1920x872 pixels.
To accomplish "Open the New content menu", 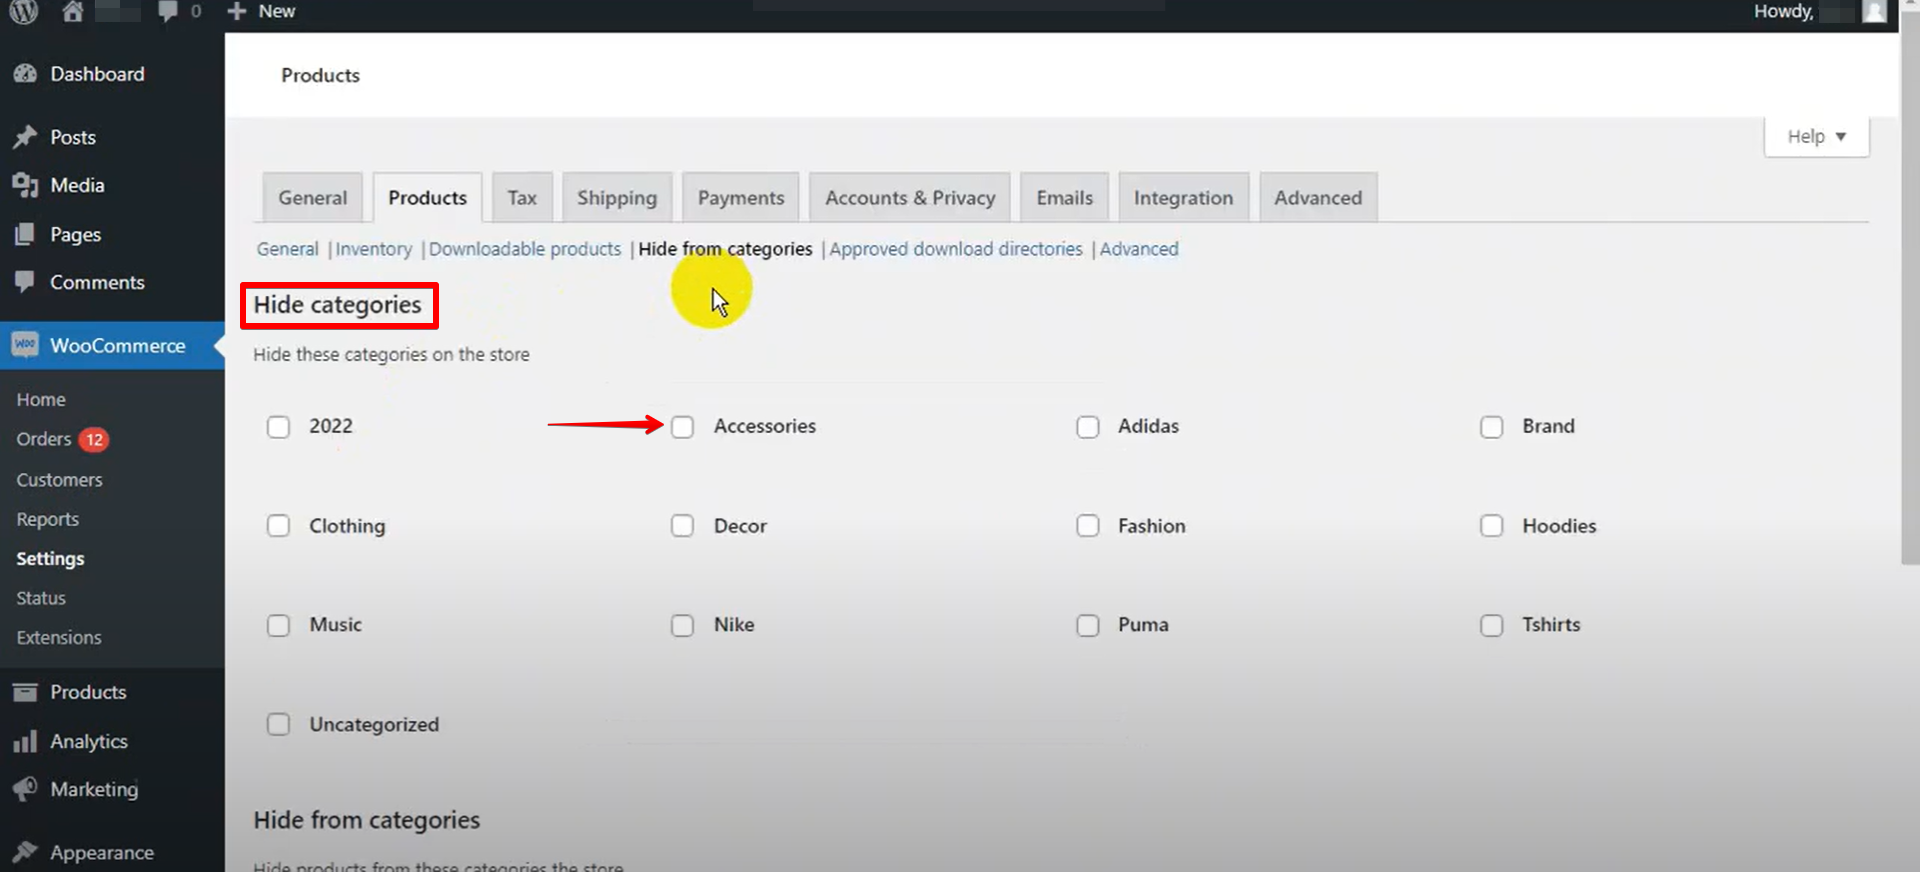I will (262, 11).
